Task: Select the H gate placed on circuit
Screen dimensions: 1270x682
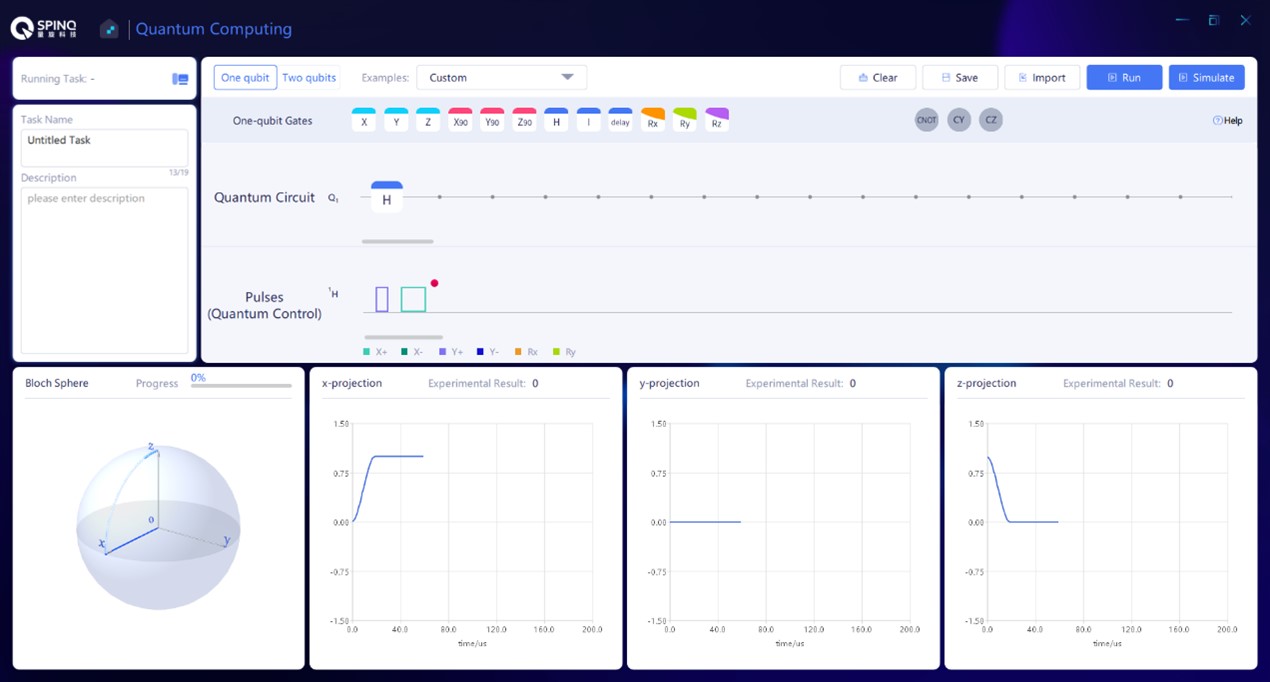Action: click(387, 198)
